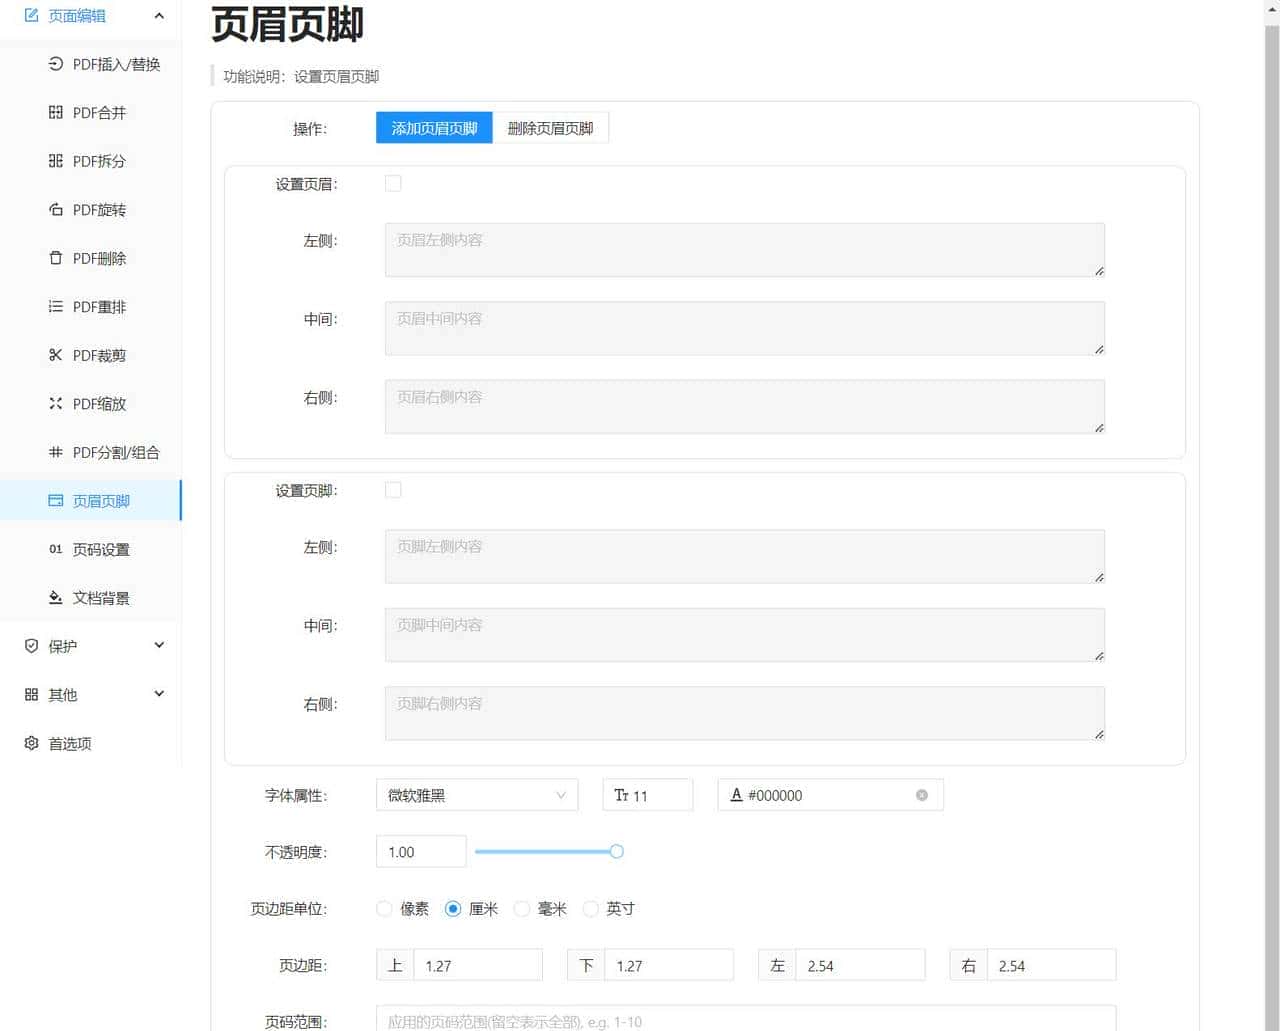Collapse the 页面编辑 section

[158, 15]
